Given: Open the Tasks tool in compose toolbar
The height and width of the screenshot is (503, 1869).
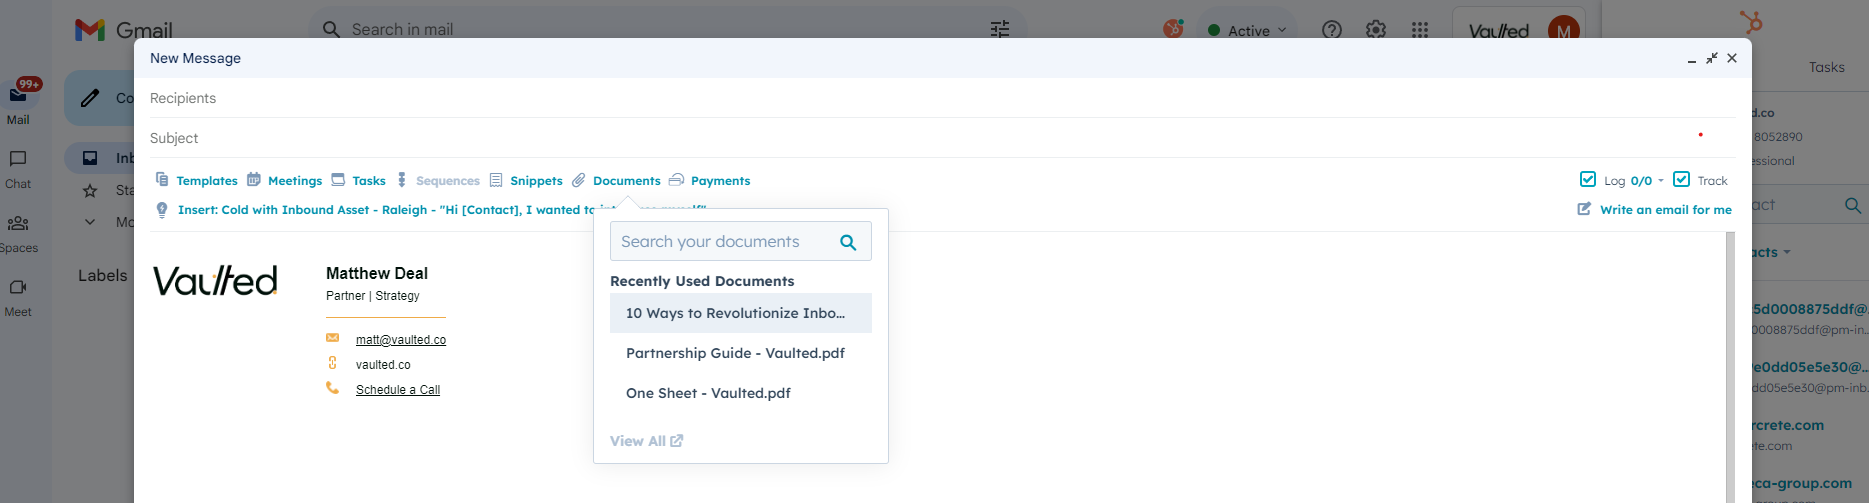Looking at the screenshot, I should pos(358,181).
